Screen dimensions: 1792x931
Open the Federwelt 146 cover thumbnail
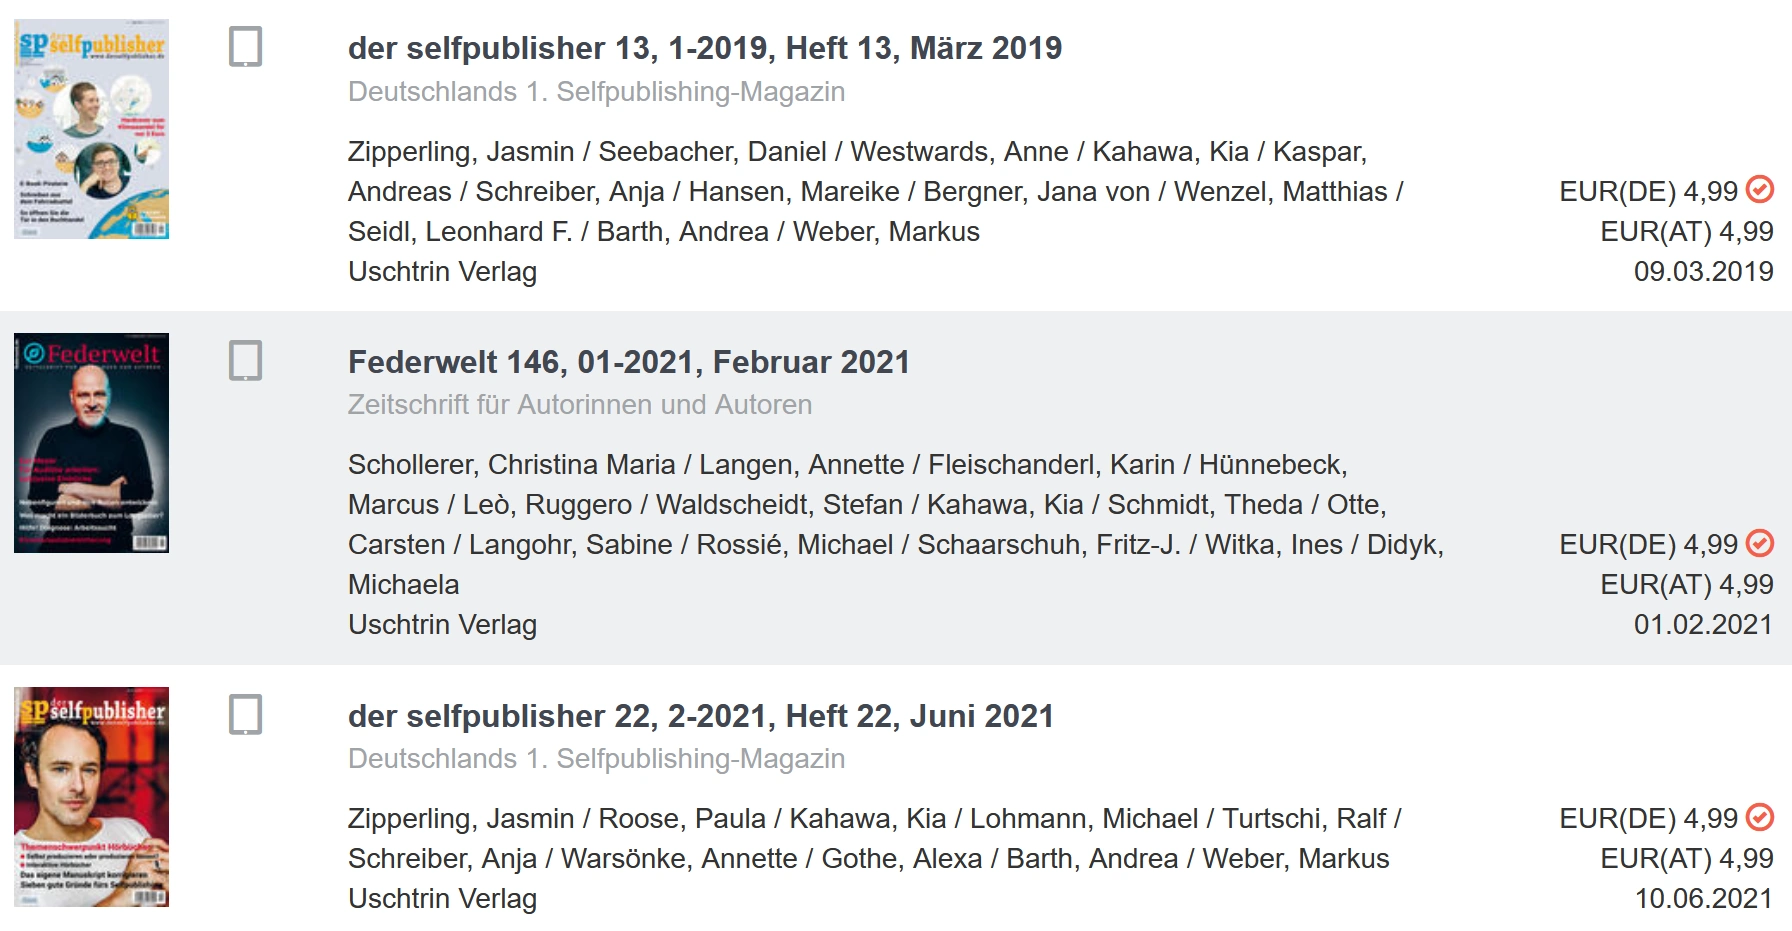pos(91,443)
